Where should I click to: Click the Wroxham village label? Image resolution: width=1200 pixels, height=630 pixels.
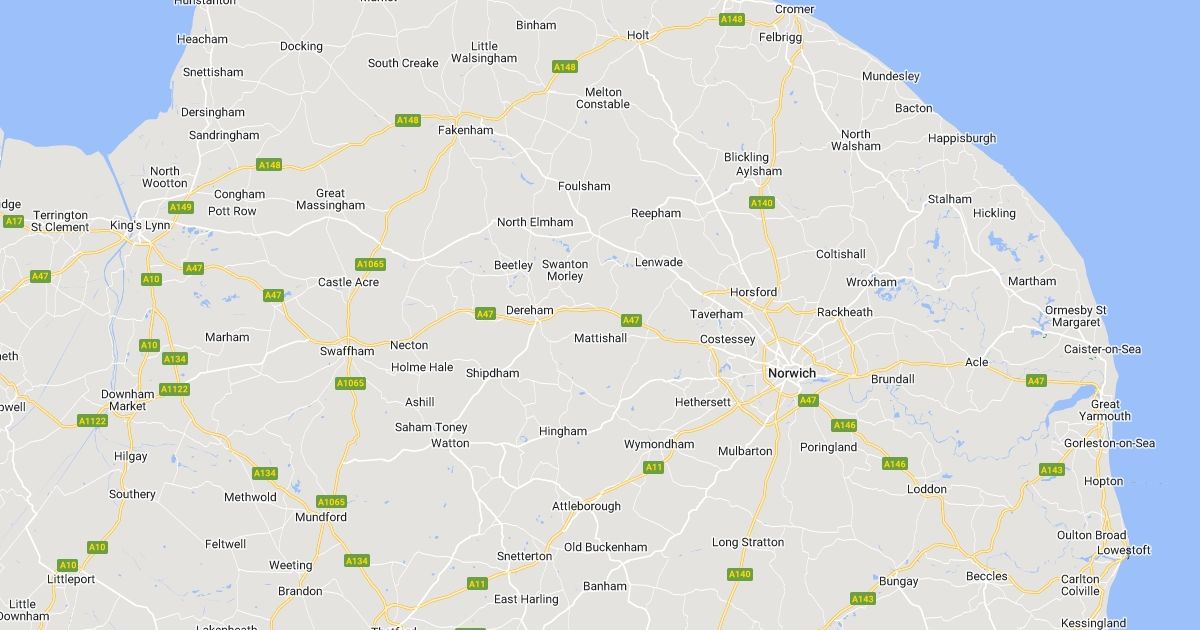coord(871,282)
